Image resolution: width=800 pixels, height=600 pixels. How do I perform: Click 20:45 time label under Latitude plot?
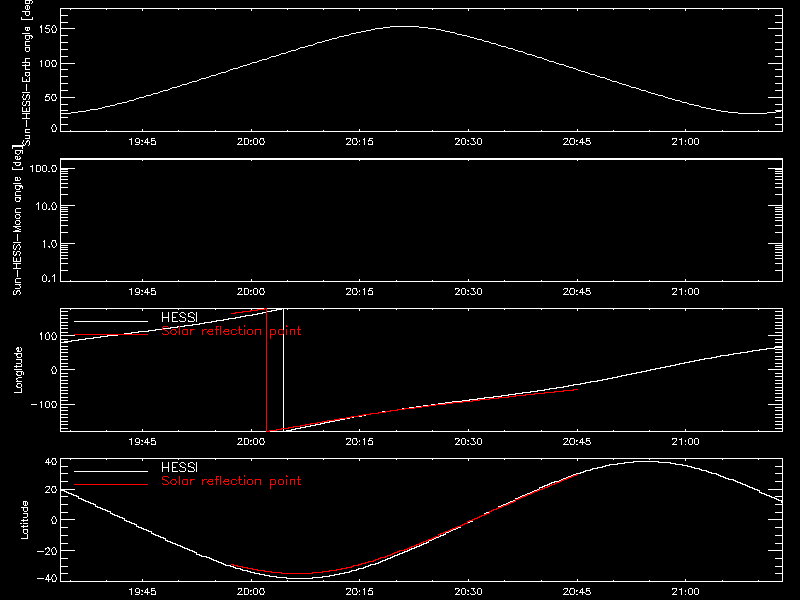point(577,591)
